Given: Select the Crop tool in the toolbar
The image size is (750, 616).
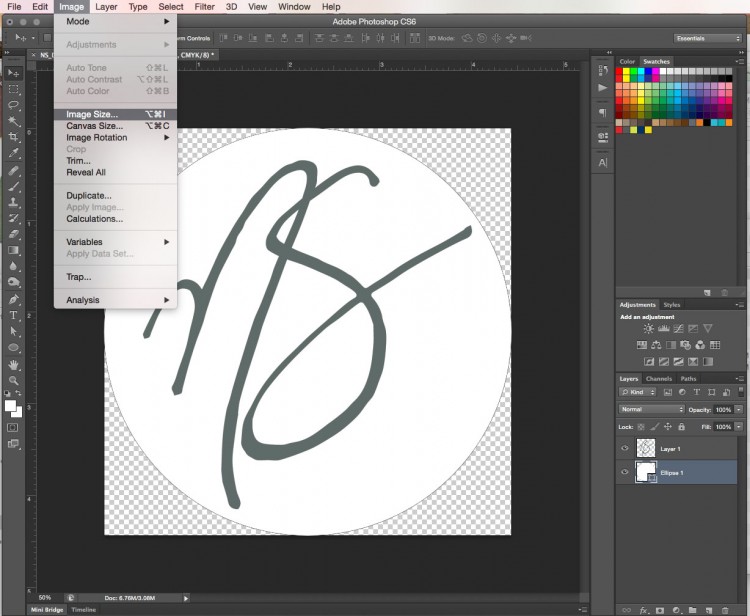Looking at the screenshot, I should point(14,137).
